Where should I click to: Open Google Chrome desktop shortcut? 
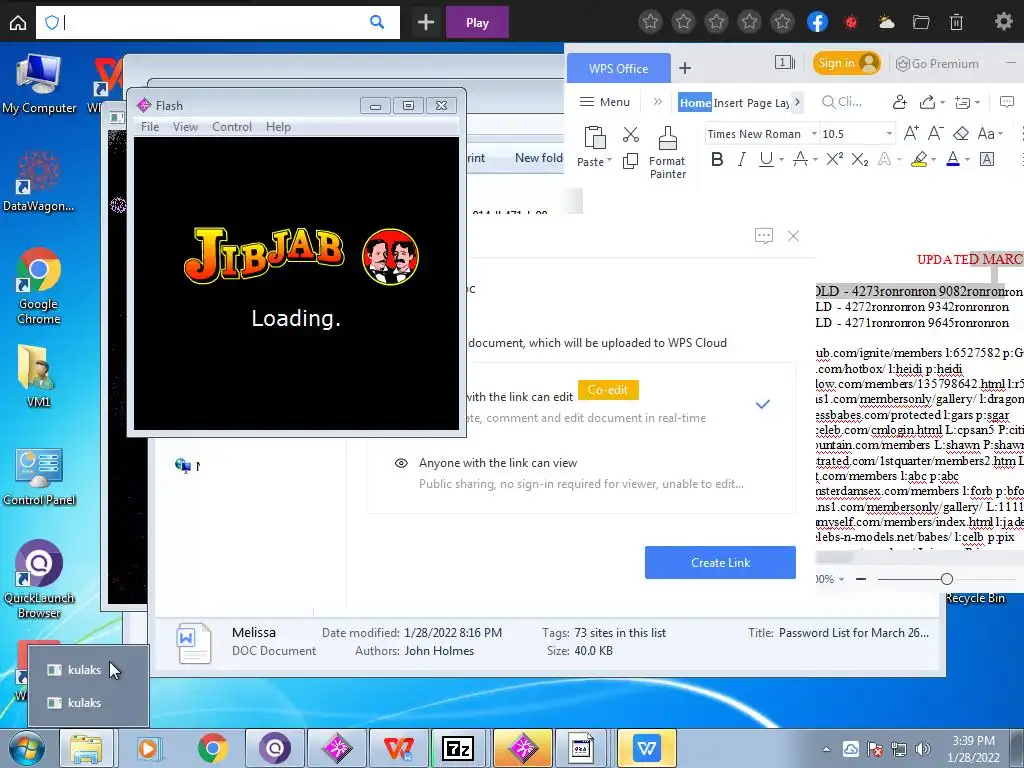[39, 286]
